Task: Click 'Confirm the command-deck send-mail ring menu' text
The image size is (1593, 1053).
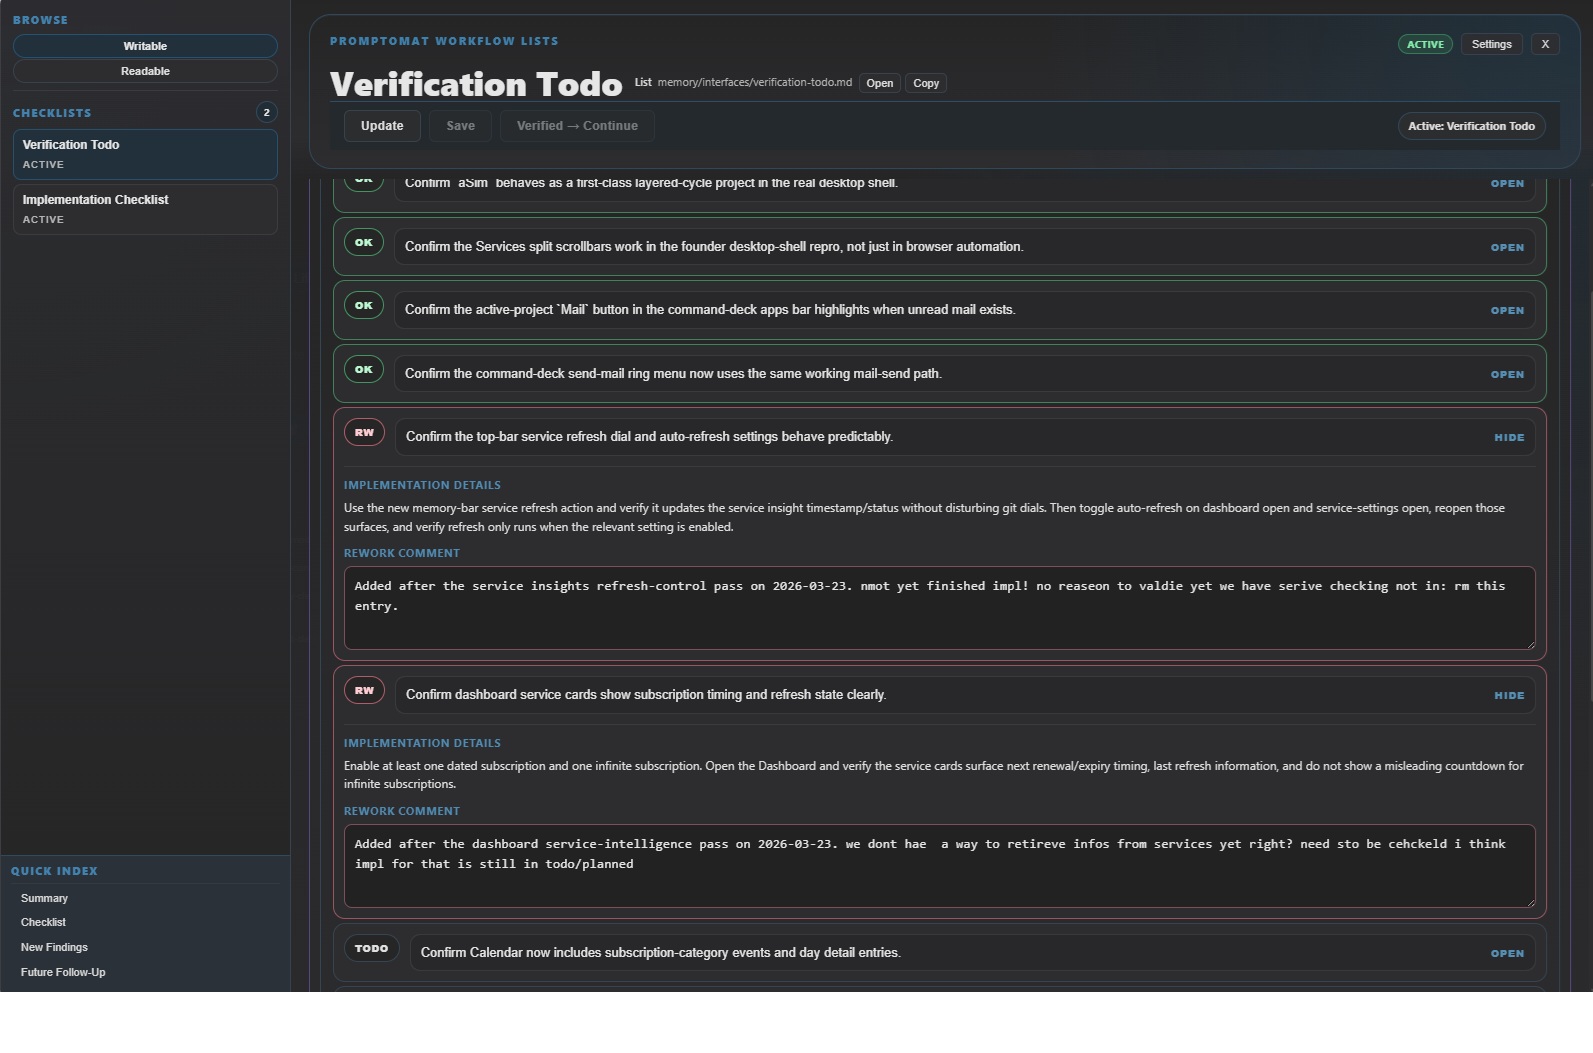Action: point(673,374)
